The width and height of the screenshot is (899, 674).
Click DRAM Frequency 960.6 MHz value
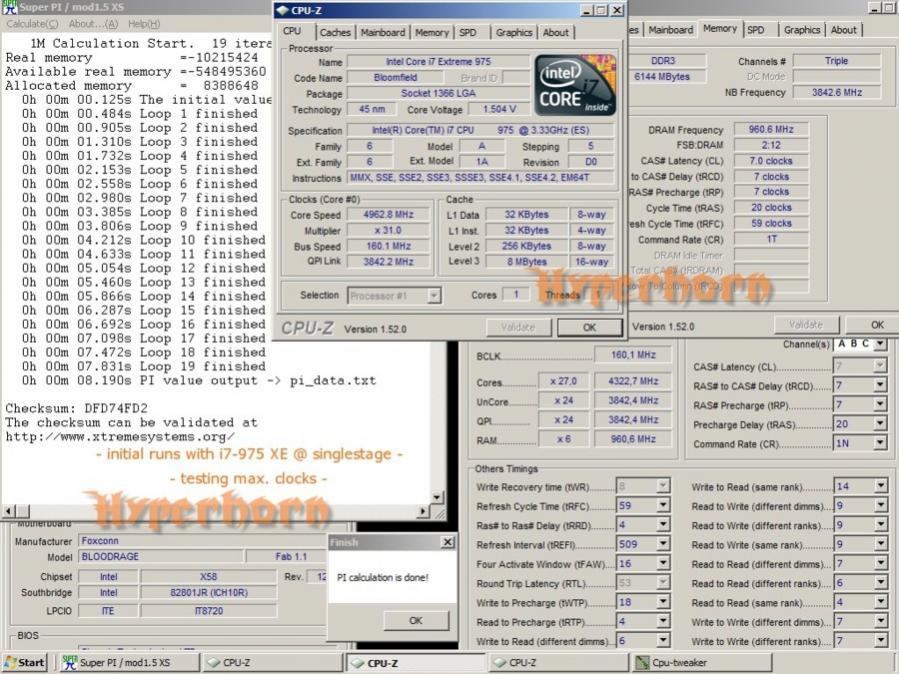pos(771,130)
